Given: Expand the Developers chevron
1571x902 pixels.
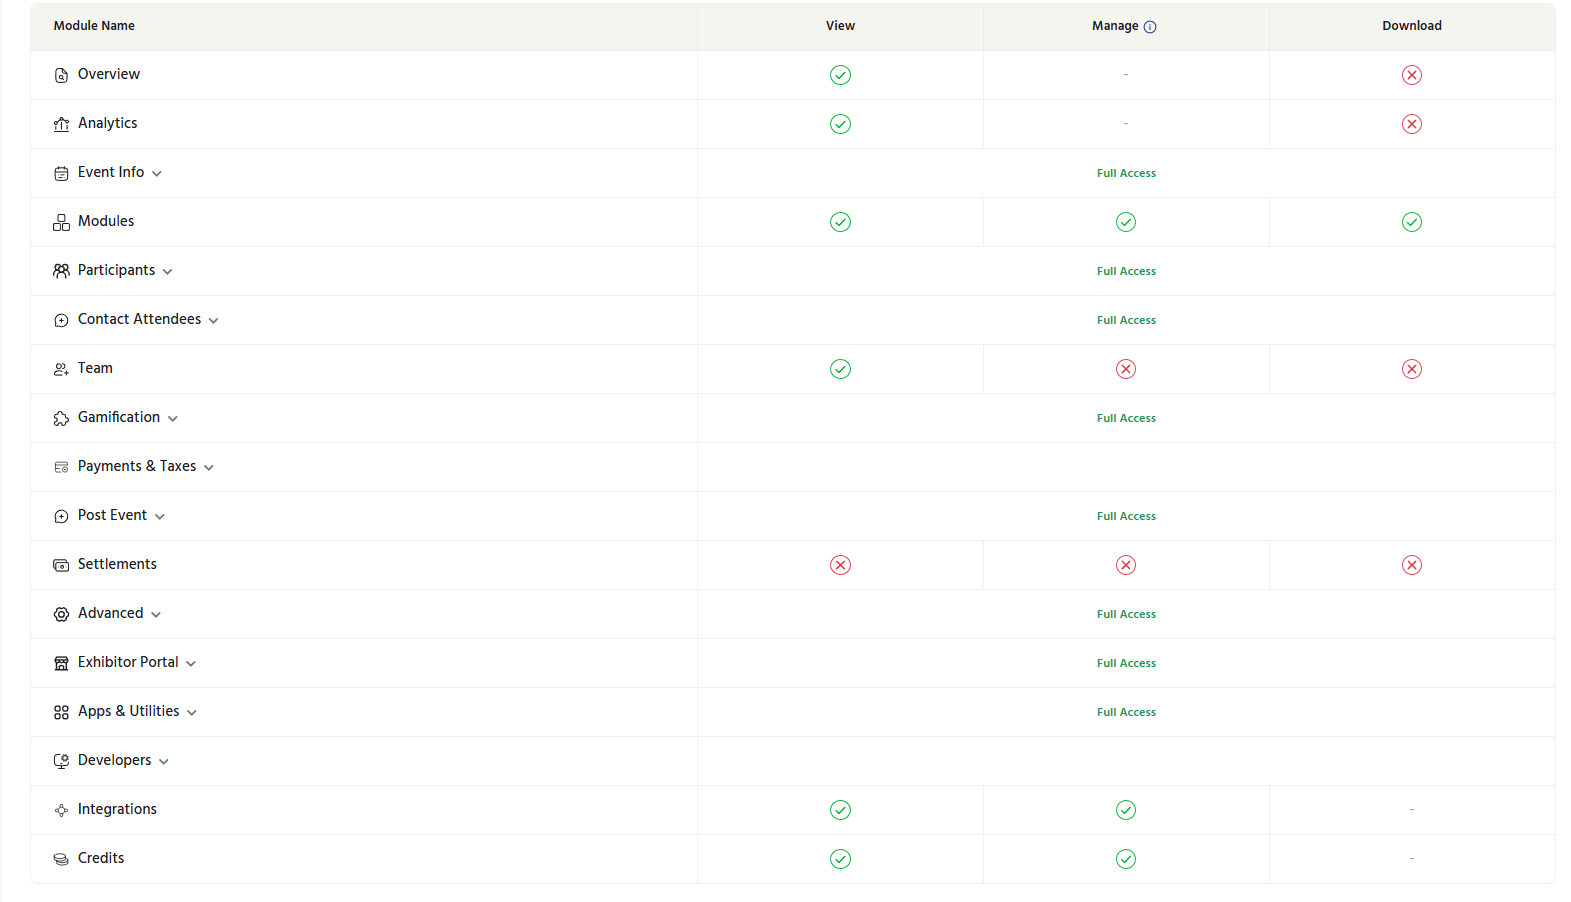Looking at the screenshot, I should [x=164, y=762].
